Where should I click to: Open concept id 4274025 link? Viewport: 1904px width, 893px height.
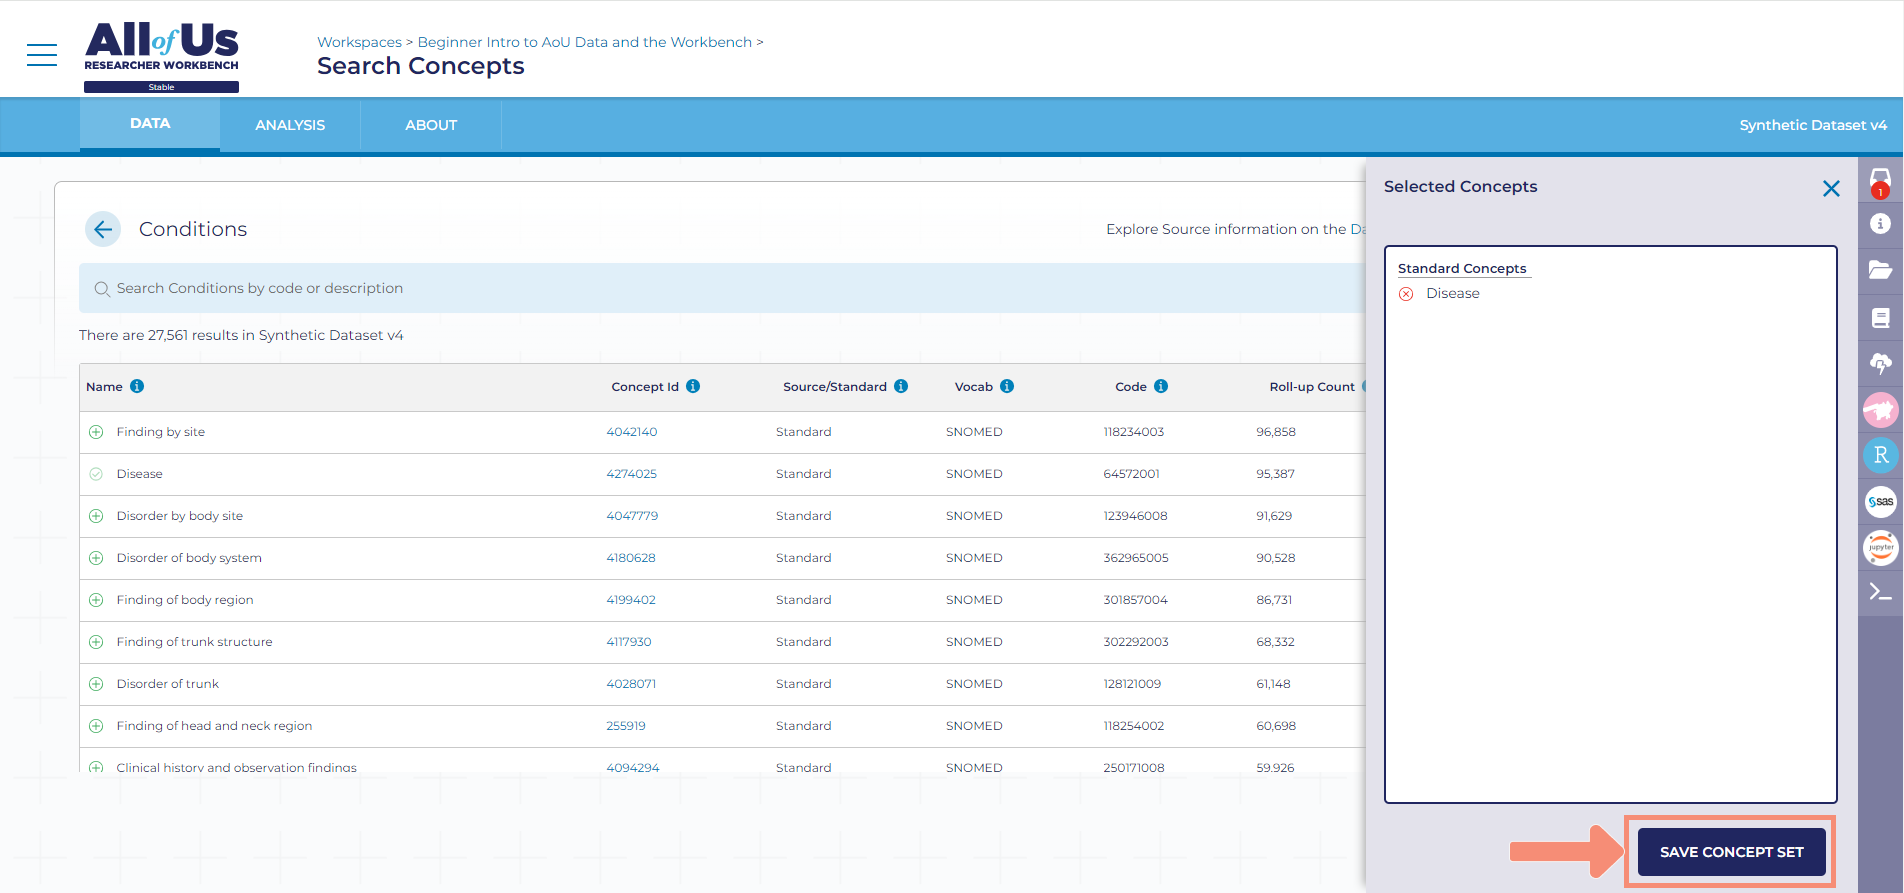631,474
